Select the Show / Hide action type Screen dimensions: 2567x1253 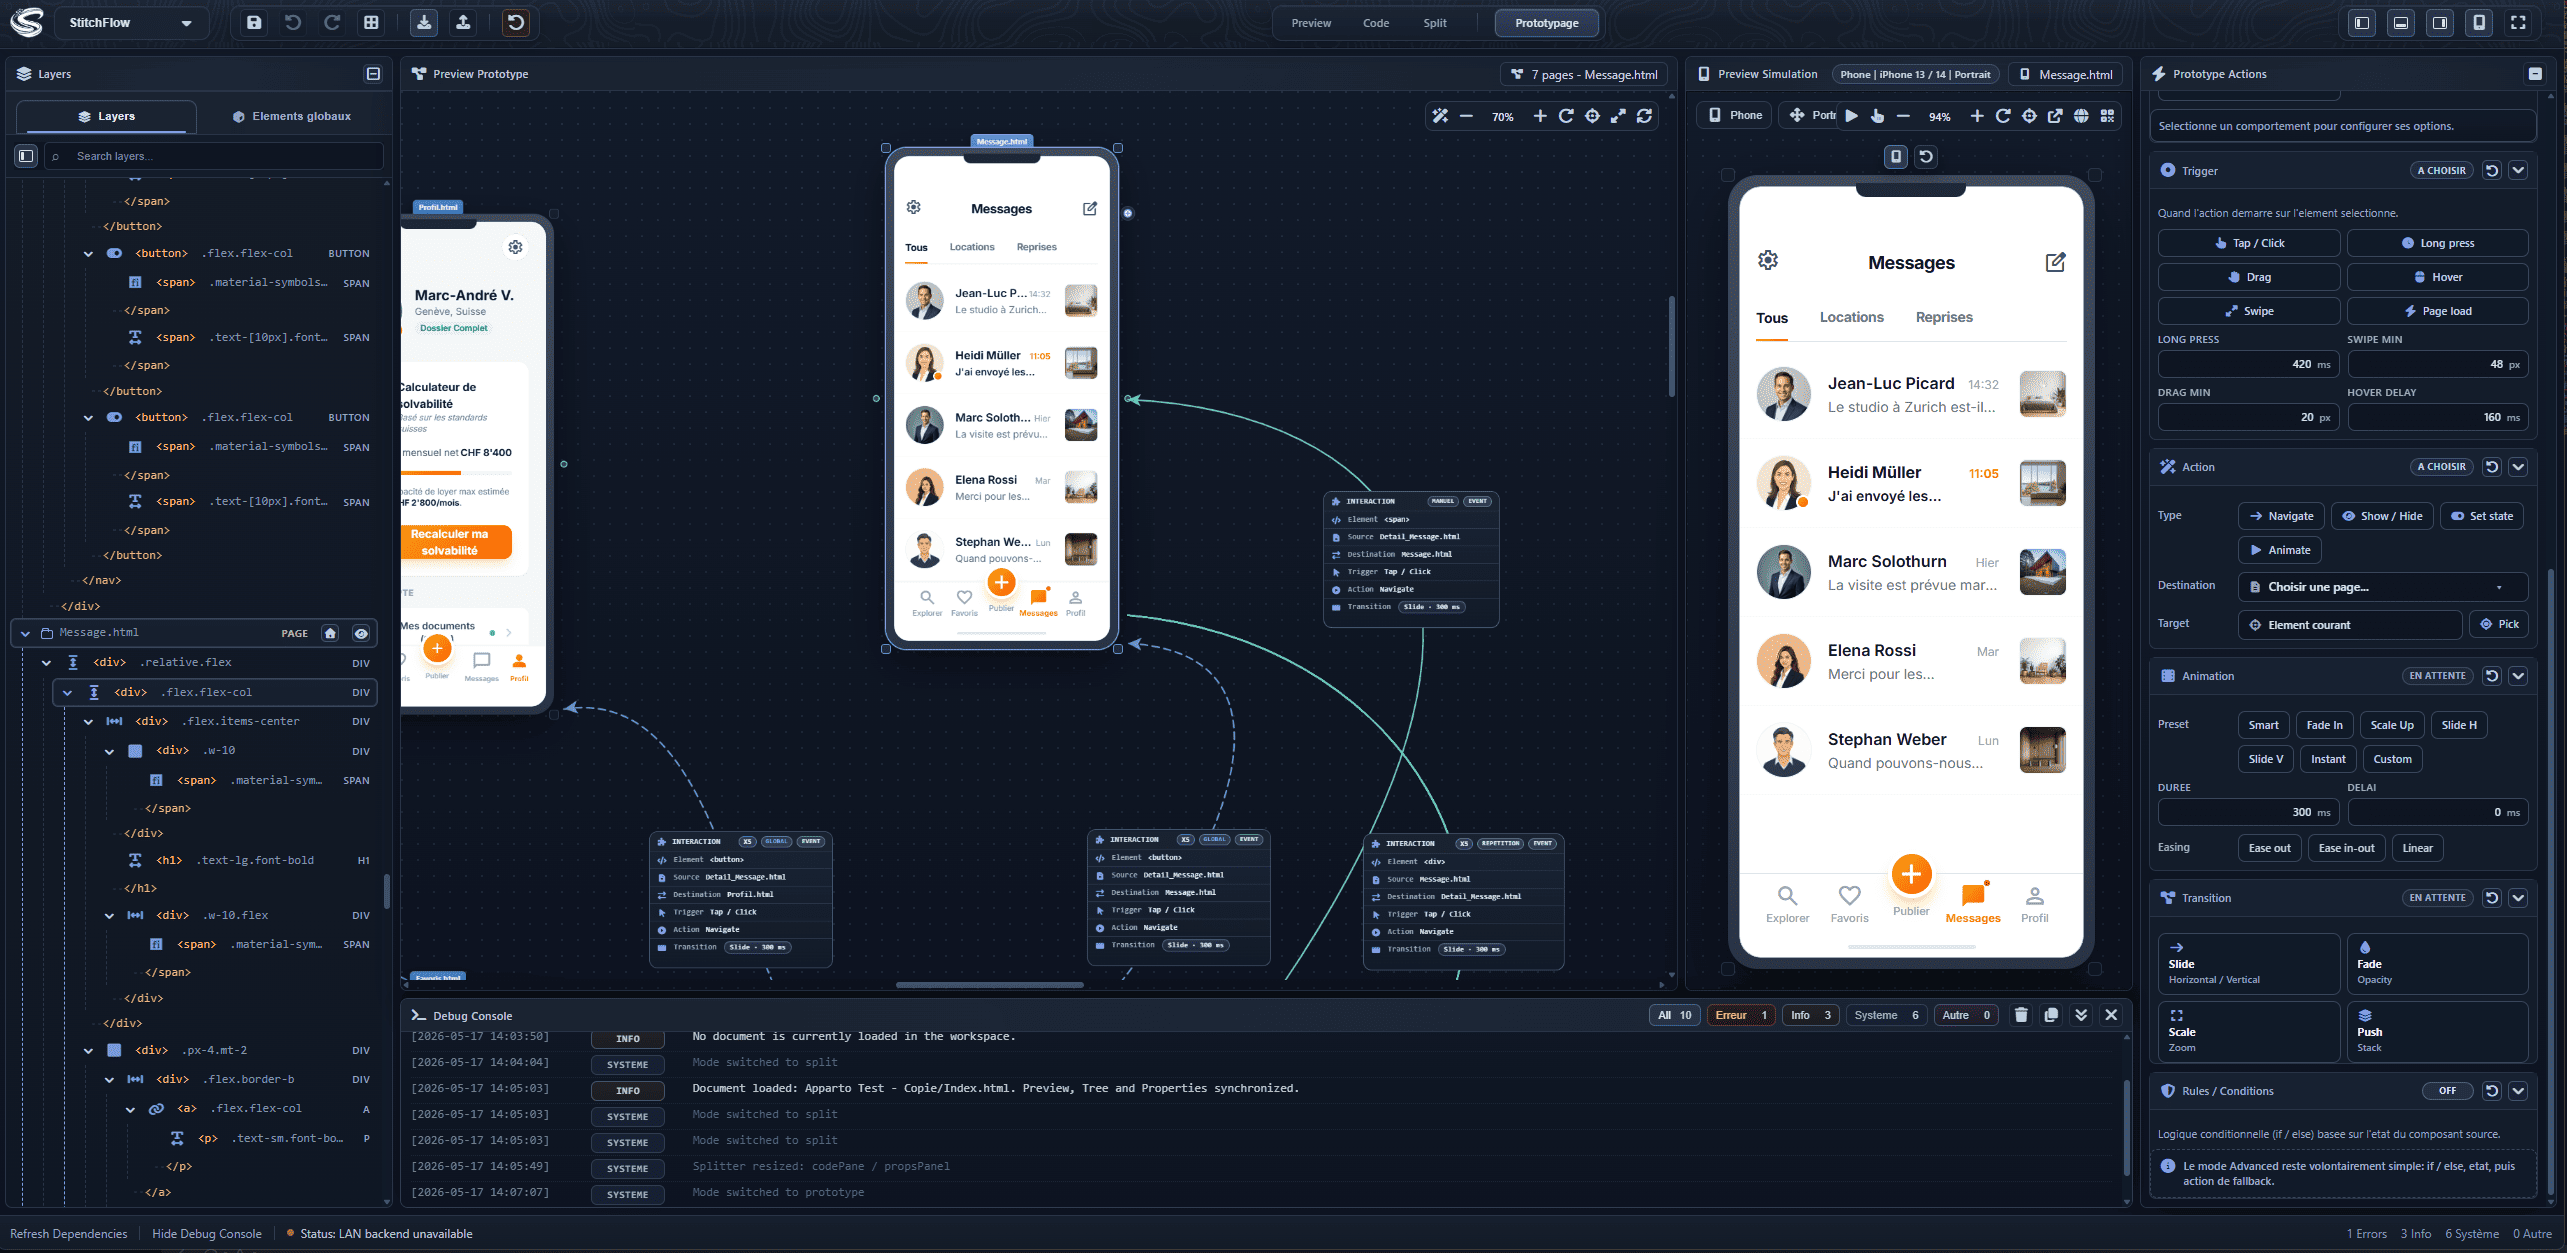pos(2382,516)
